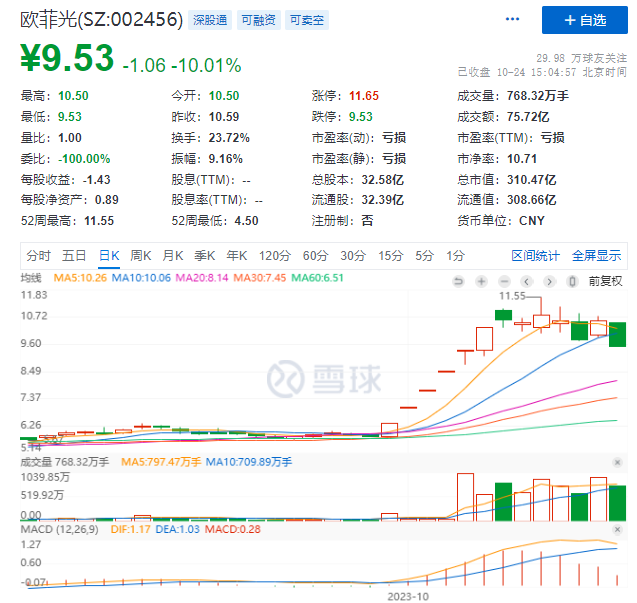Click the MA60:6.51 moving average label
This screenshot has width=637, height=603.
(x=317, y=278)
